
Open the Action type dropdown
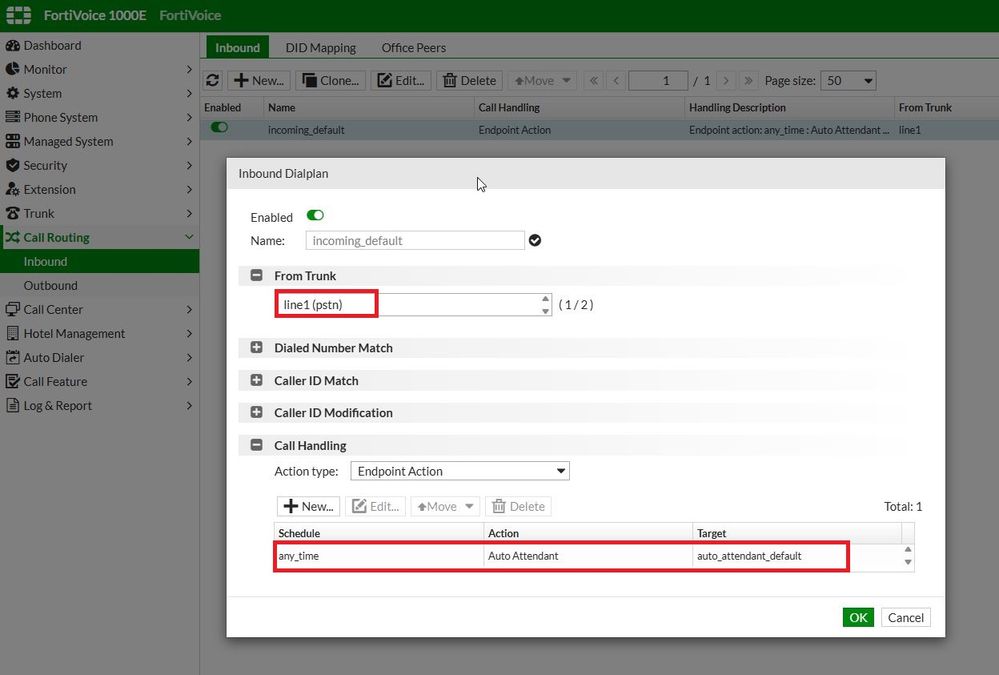click(459, 471)
